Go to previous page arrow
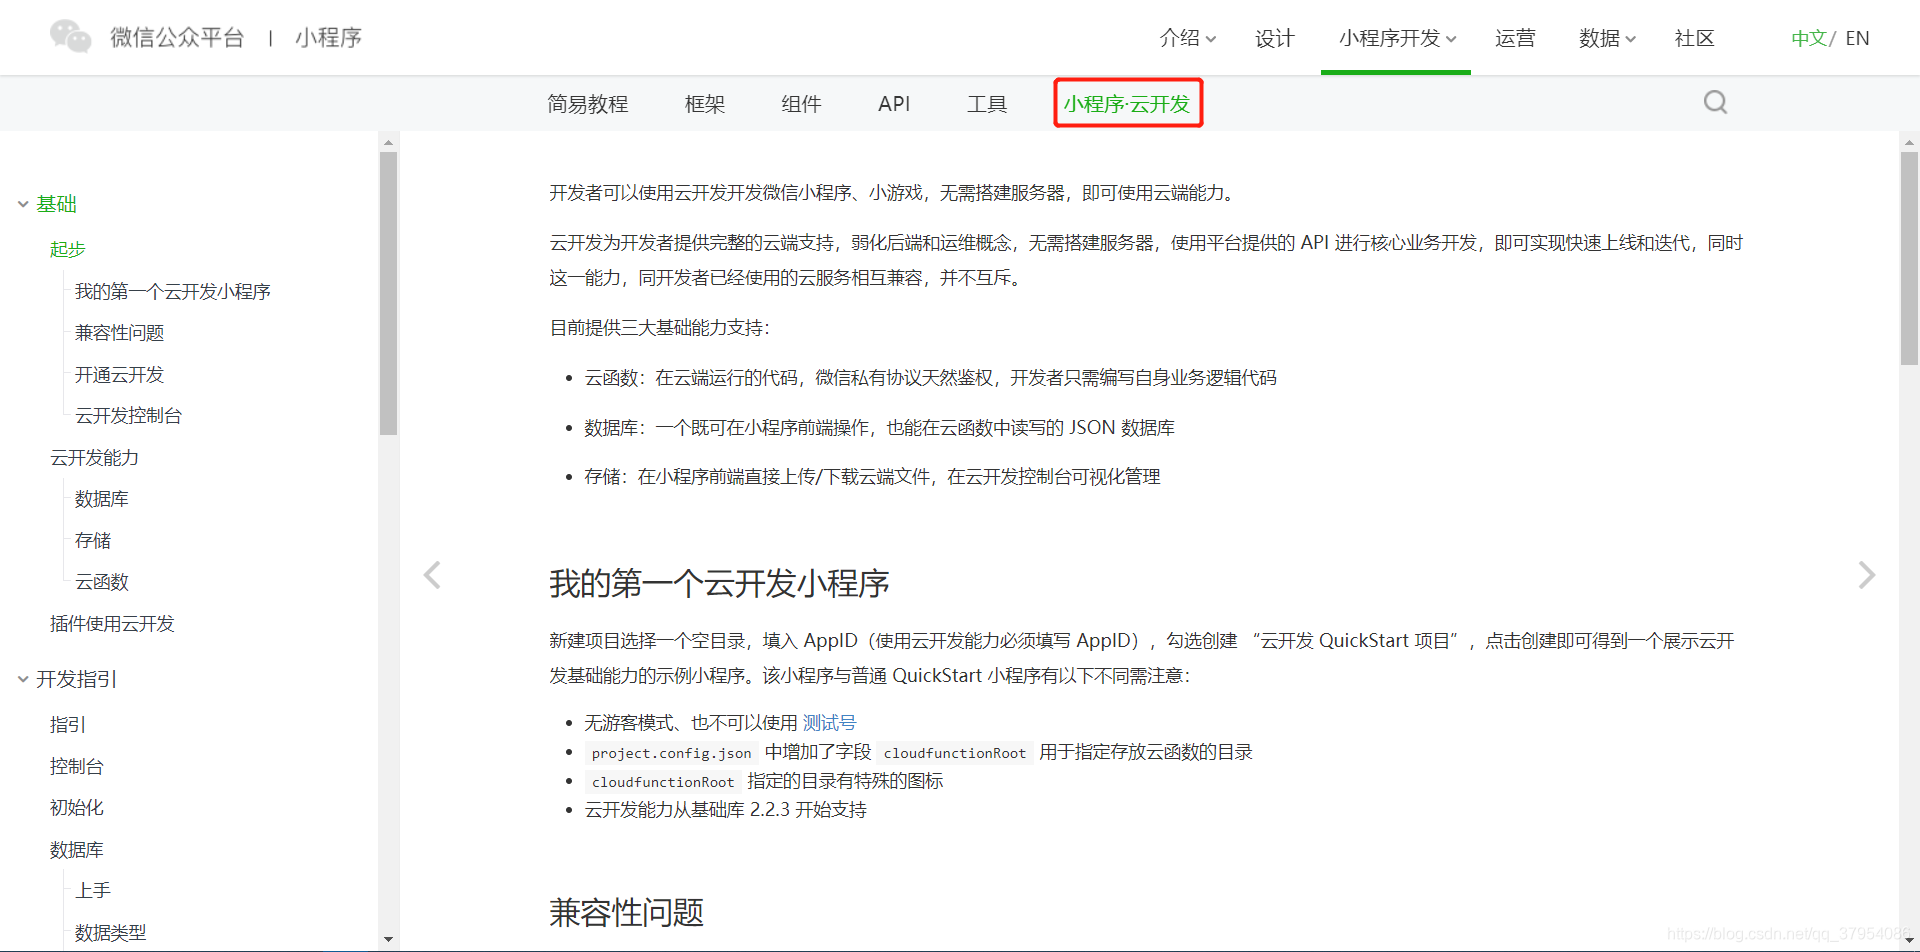 (x=432, y=575)
